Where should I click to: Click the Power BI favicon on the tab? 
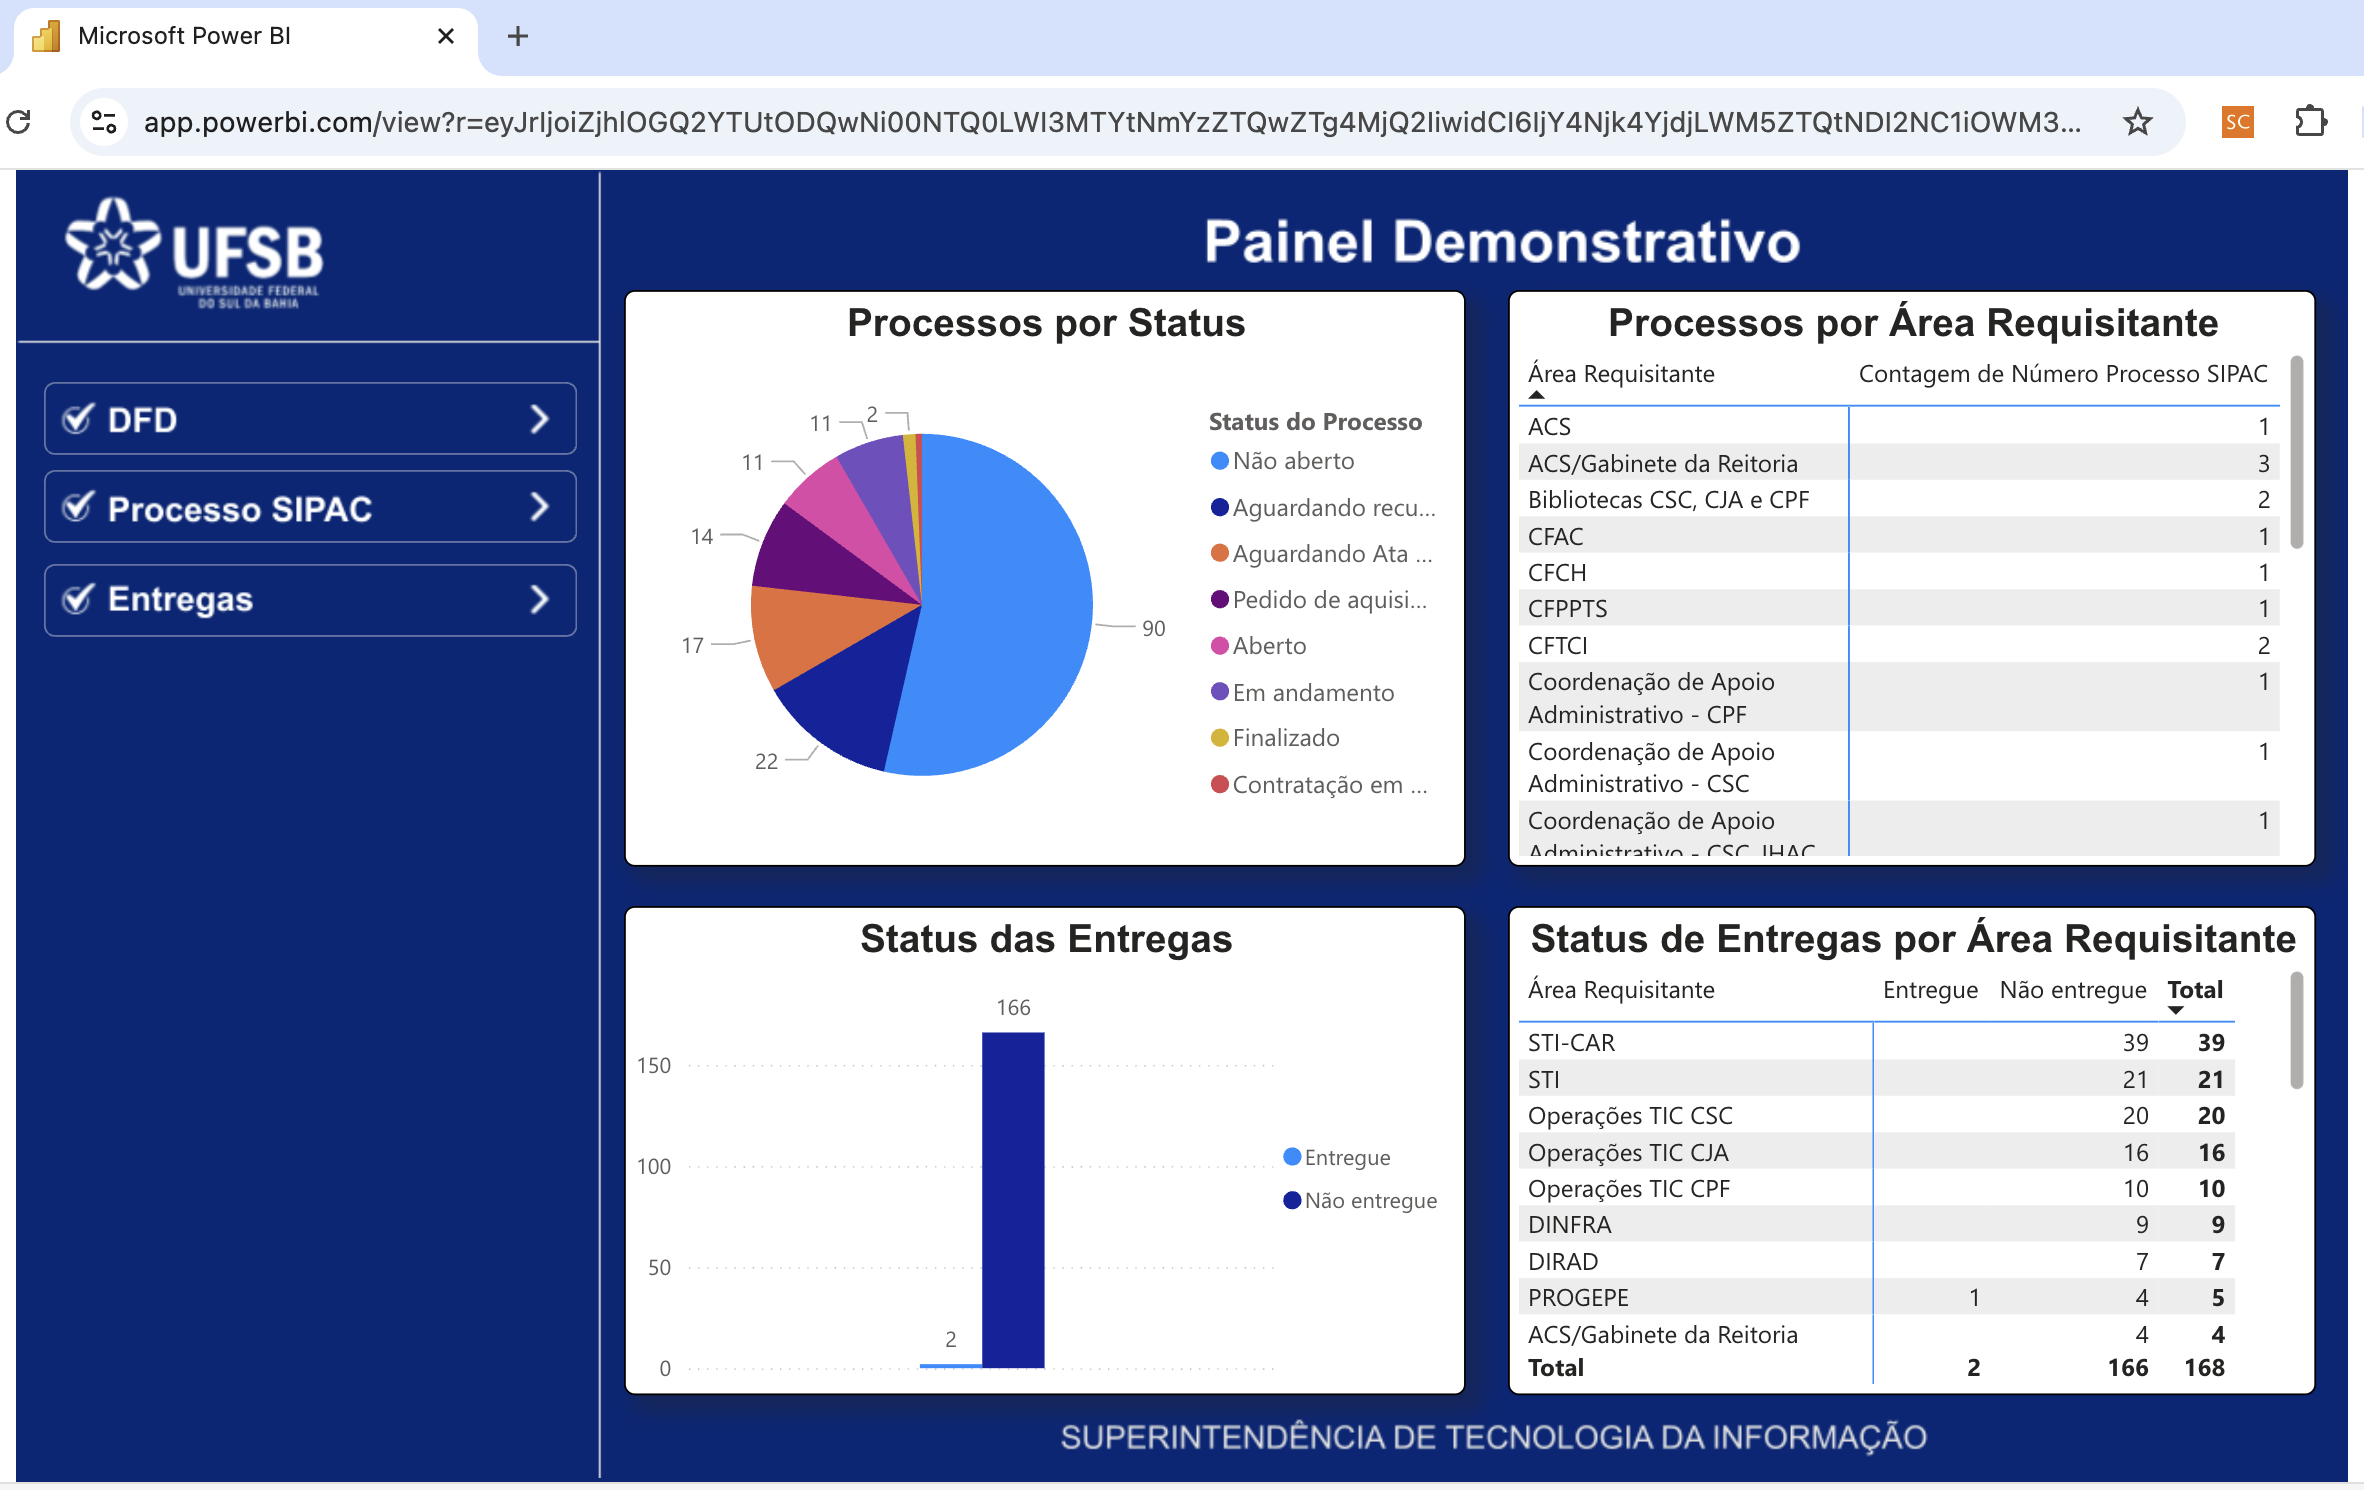(44, 36)
